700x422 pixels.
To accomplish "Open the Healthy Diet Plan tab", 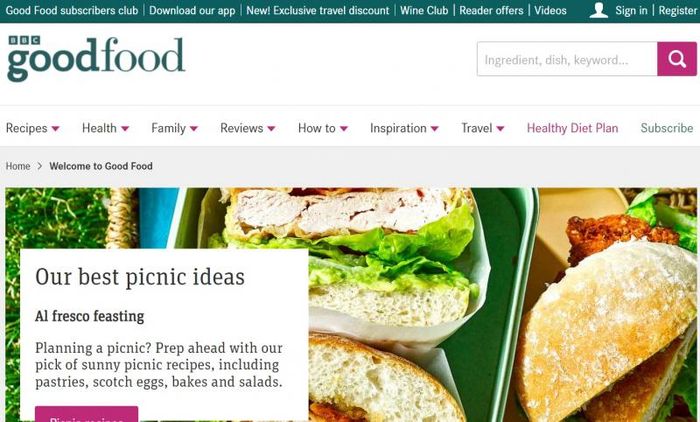I will [572, 128].
